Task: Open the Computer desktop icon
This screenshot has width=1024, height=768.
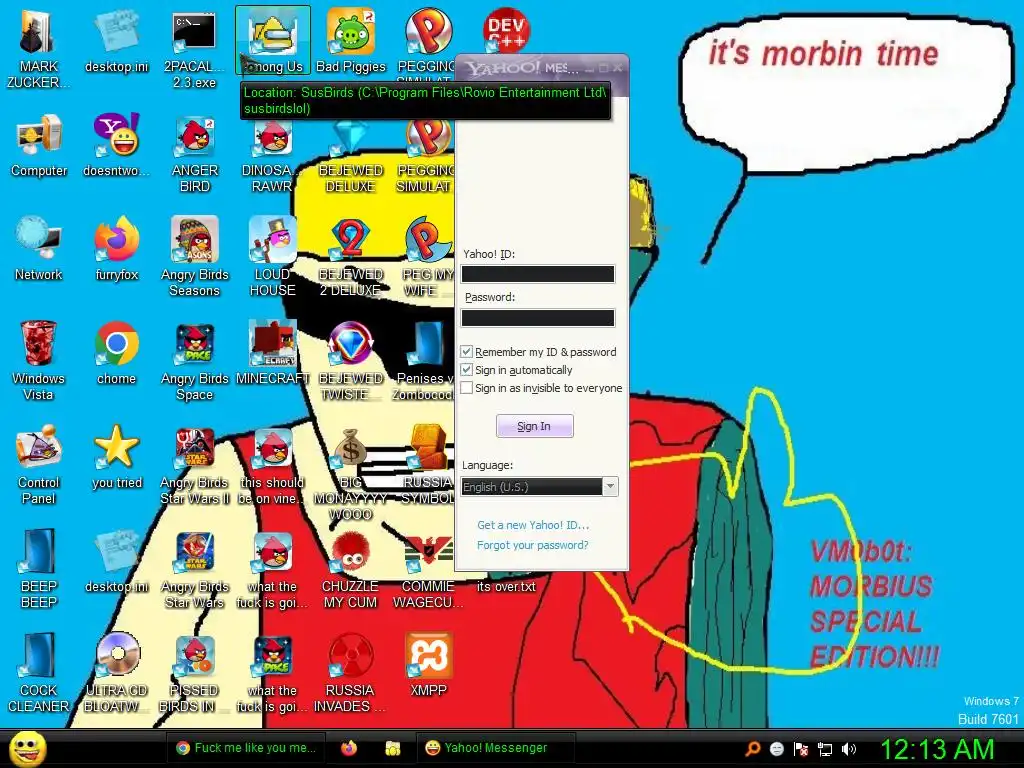Action: (x=39, y=145)
